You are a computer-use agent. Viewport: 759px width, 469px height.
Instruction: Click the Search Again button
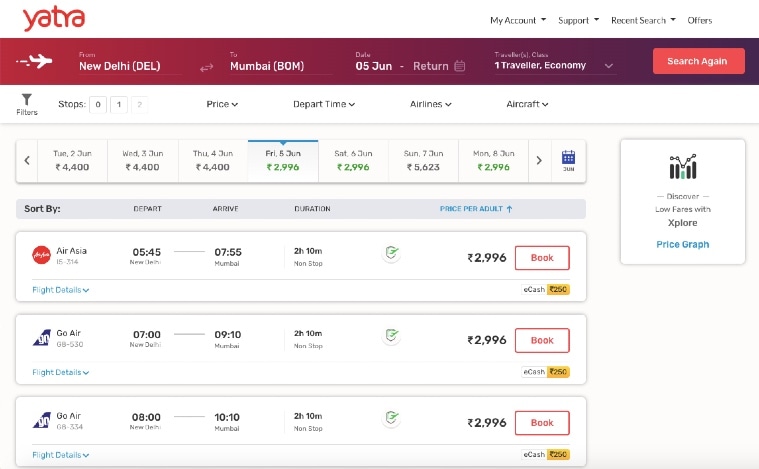pos(698,61)
